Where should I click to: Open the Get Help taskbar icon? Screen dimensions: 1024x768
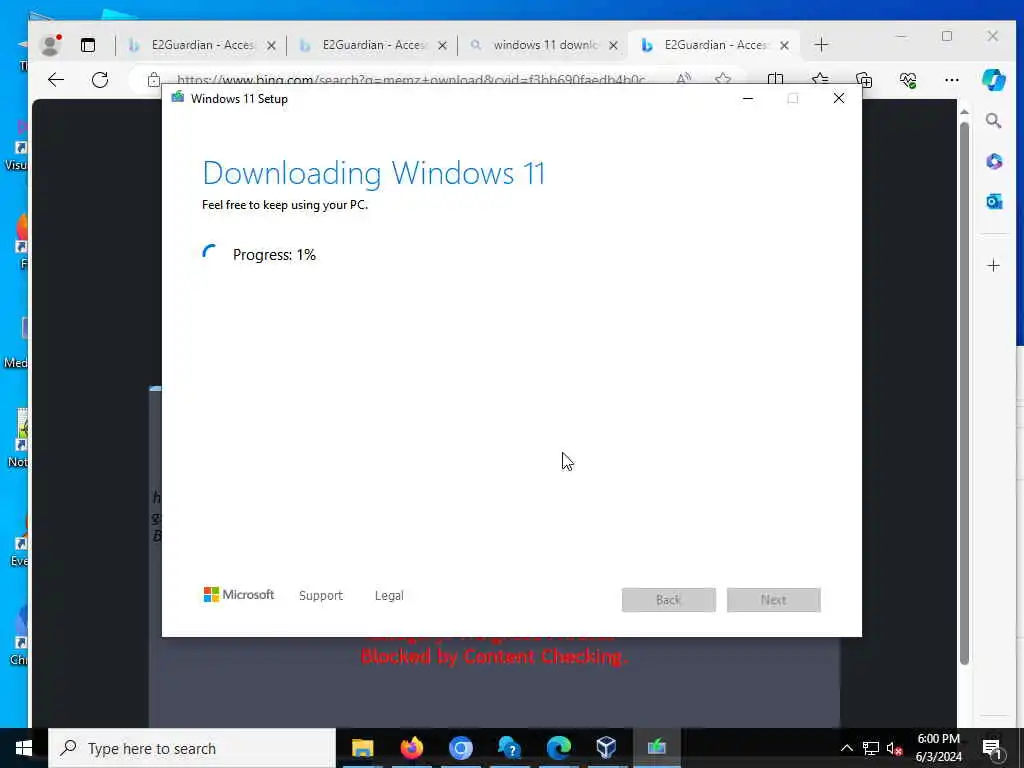click(509, 748)
